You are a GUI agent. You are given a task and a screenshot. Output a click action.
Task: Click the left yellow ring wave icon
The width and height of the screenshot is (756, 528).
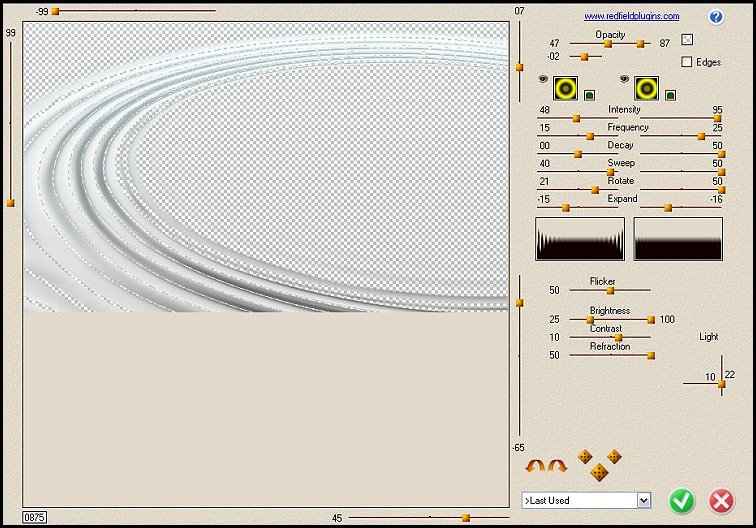(567, 88)
